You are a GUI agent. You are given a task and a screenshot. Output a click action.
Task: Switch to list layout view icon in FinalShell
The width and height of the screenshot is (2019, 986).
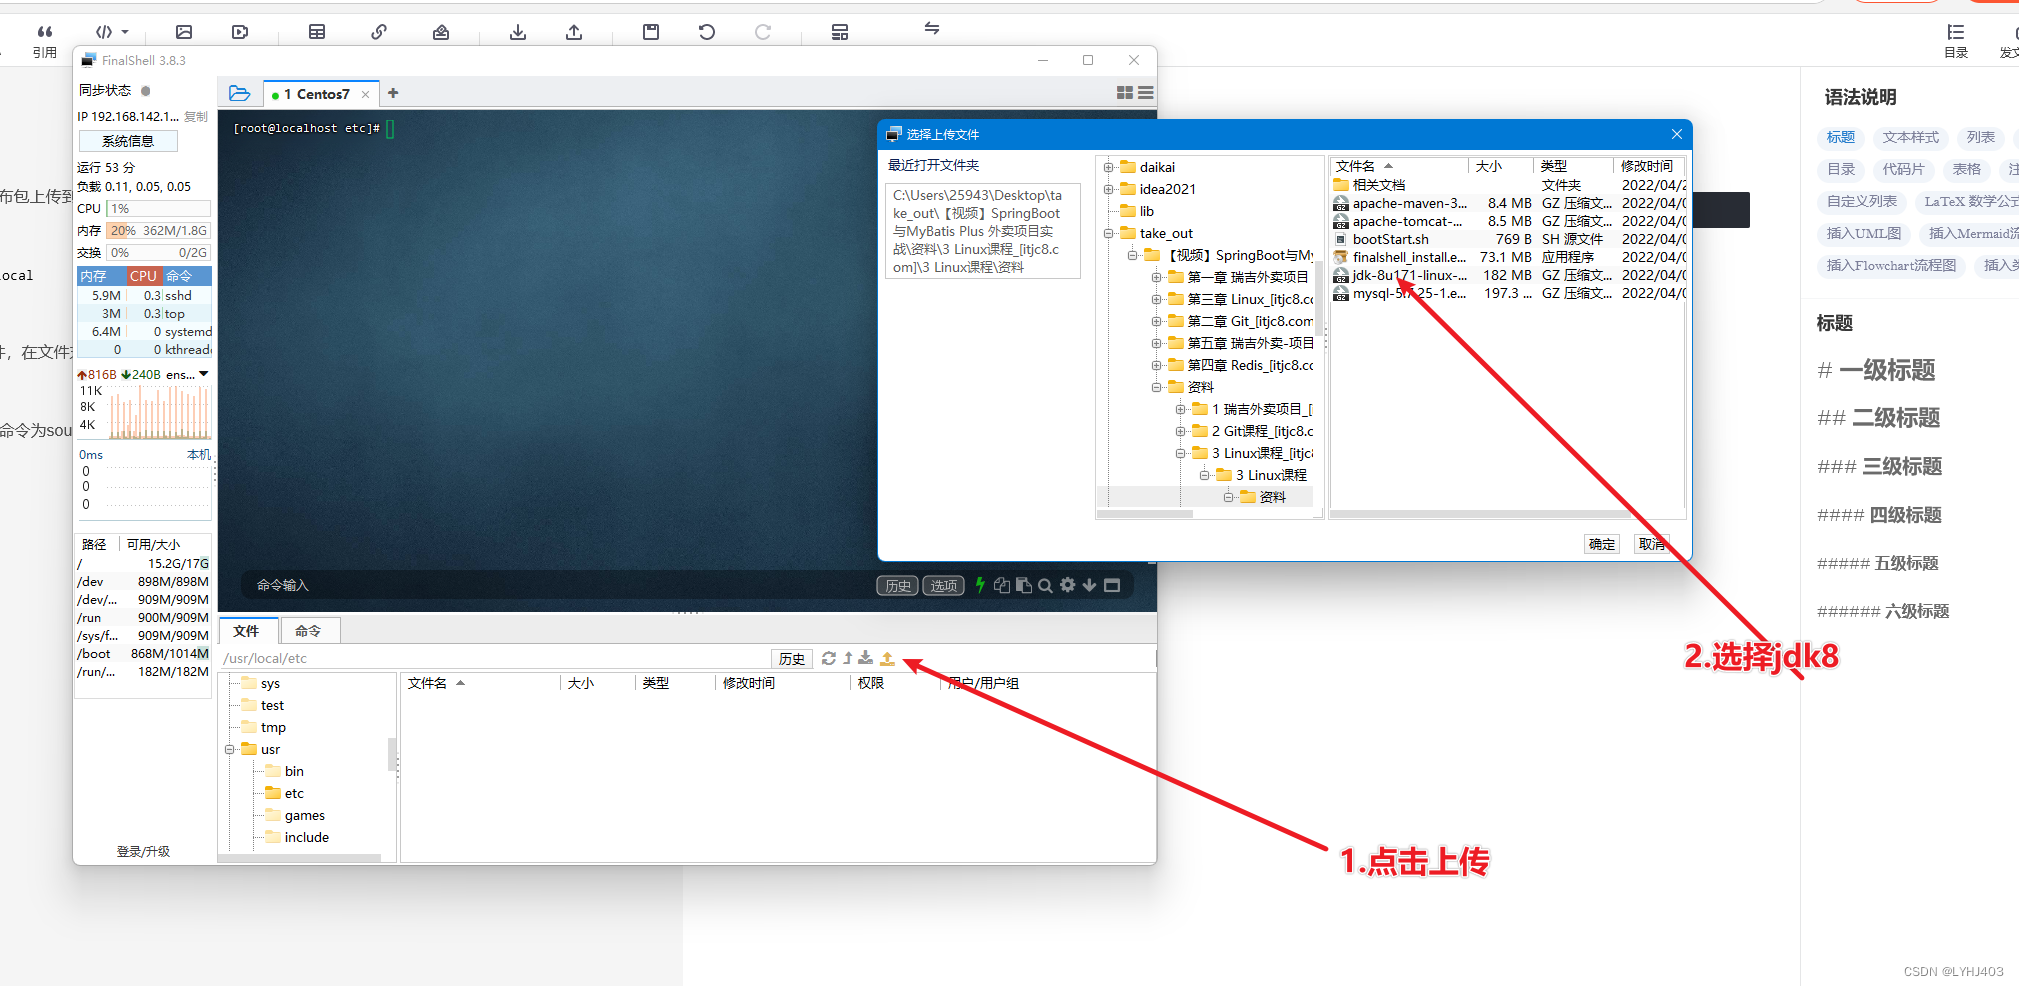[1146, 93]
